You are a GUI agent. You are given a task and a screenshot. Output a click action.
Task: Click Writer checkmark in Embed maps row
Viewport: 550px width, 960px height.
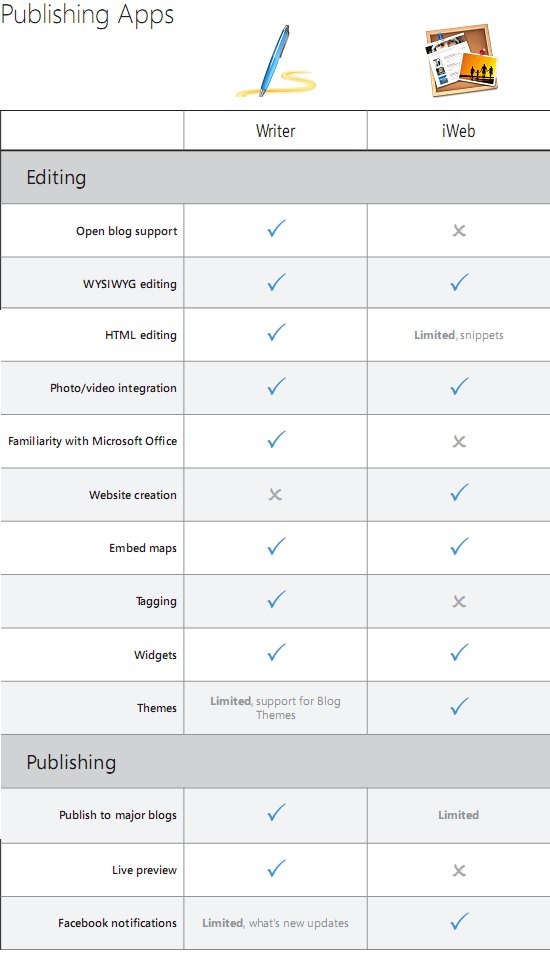[276, 546]
